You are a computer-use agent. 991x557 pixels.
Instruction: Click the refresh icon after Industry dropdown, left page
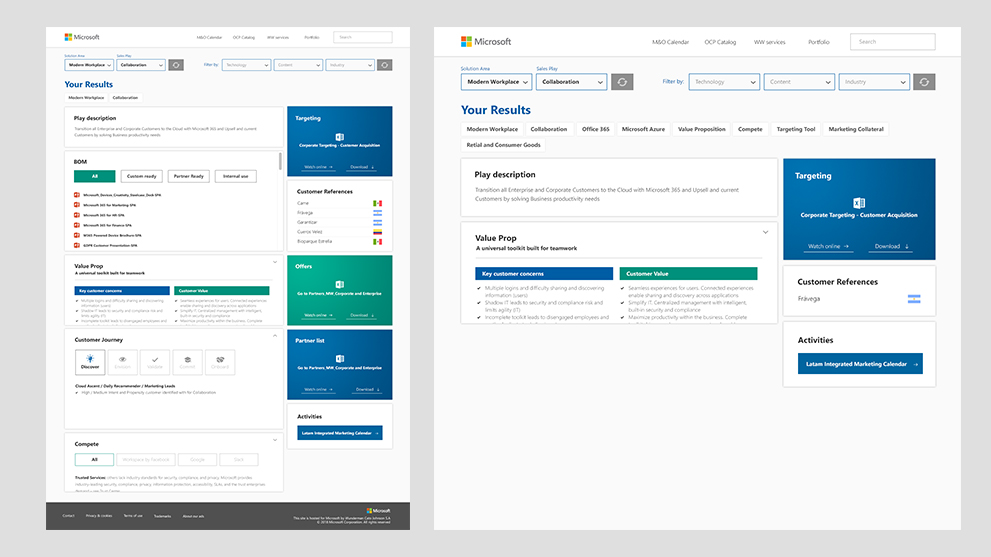coord(384,65)
